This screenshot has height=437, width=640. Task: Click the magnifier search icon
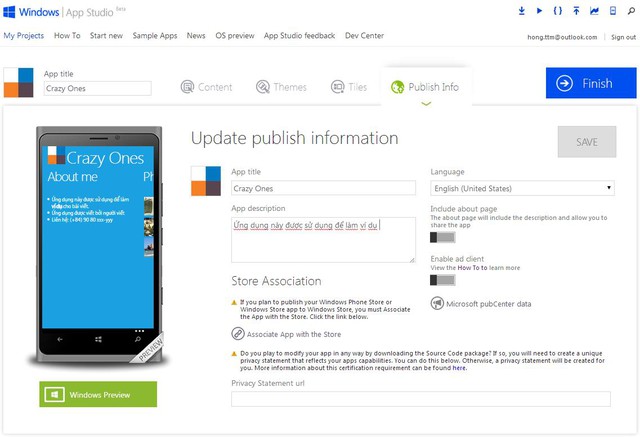click(x=629, y=11)
